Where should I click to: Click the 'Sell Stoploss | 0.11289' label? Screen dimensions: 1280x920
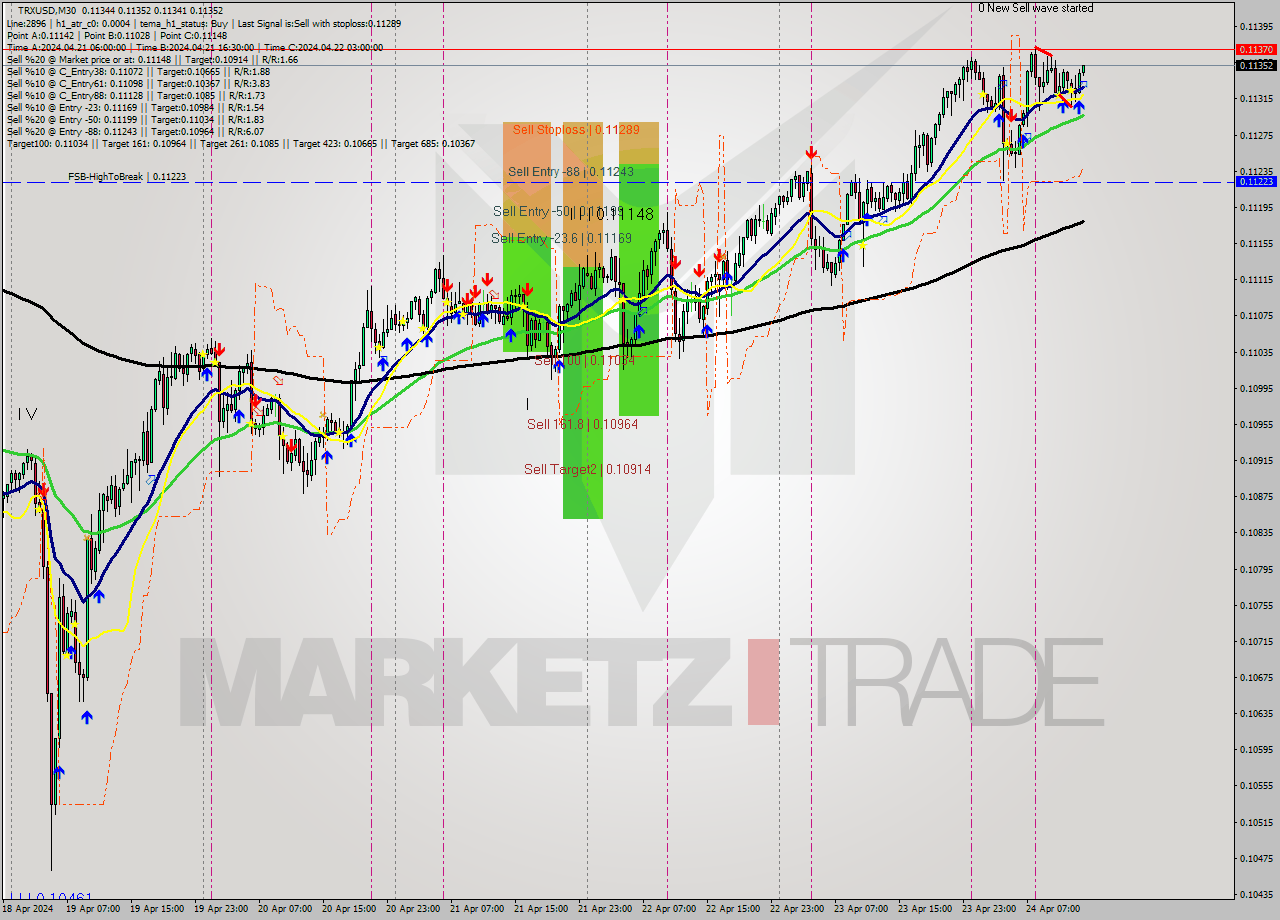point(576,130)
